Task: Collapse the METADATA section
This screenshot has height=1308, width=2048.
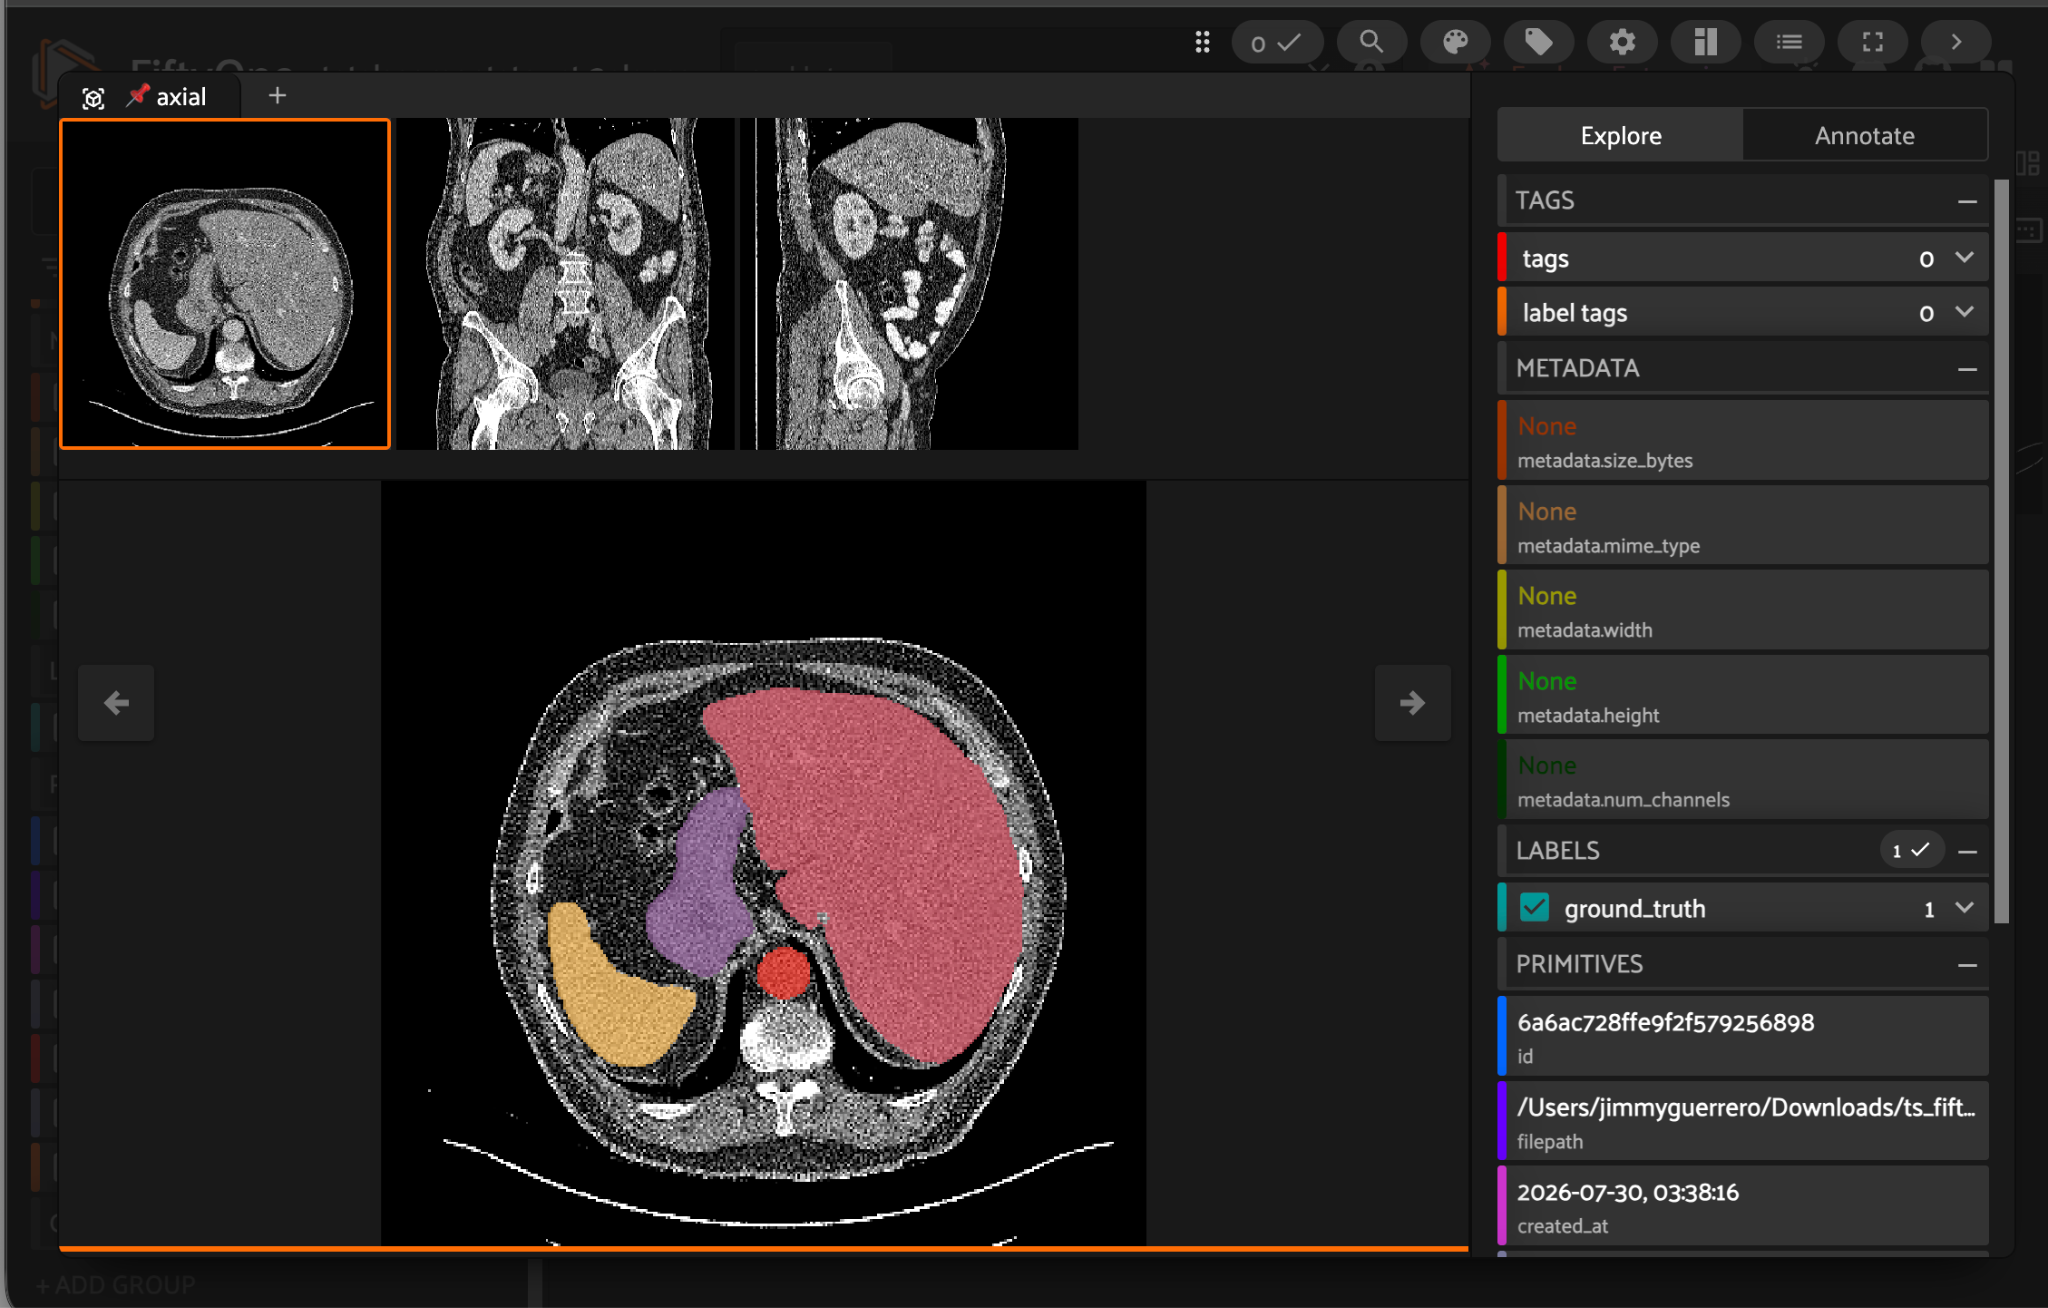Action: (1967, 369)
